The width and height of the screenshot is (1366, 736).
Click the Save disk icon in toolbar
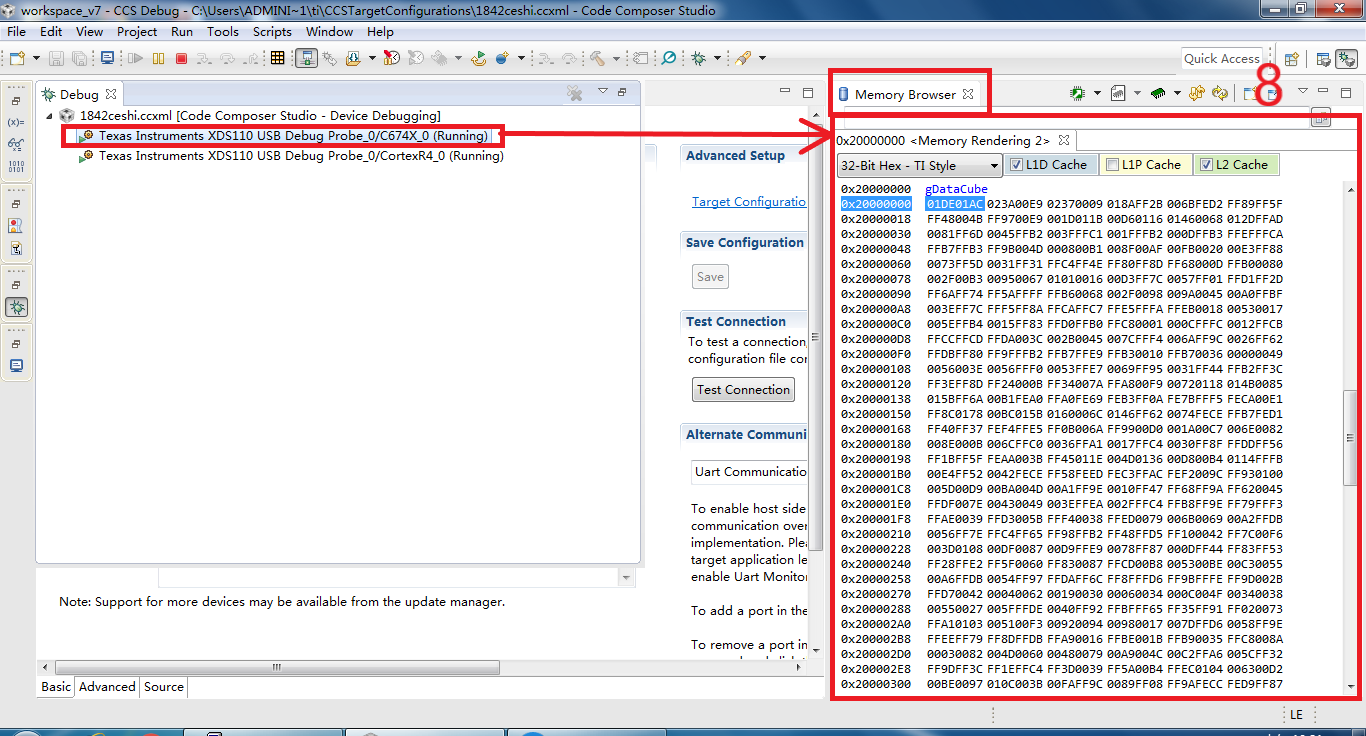(56, 58)
